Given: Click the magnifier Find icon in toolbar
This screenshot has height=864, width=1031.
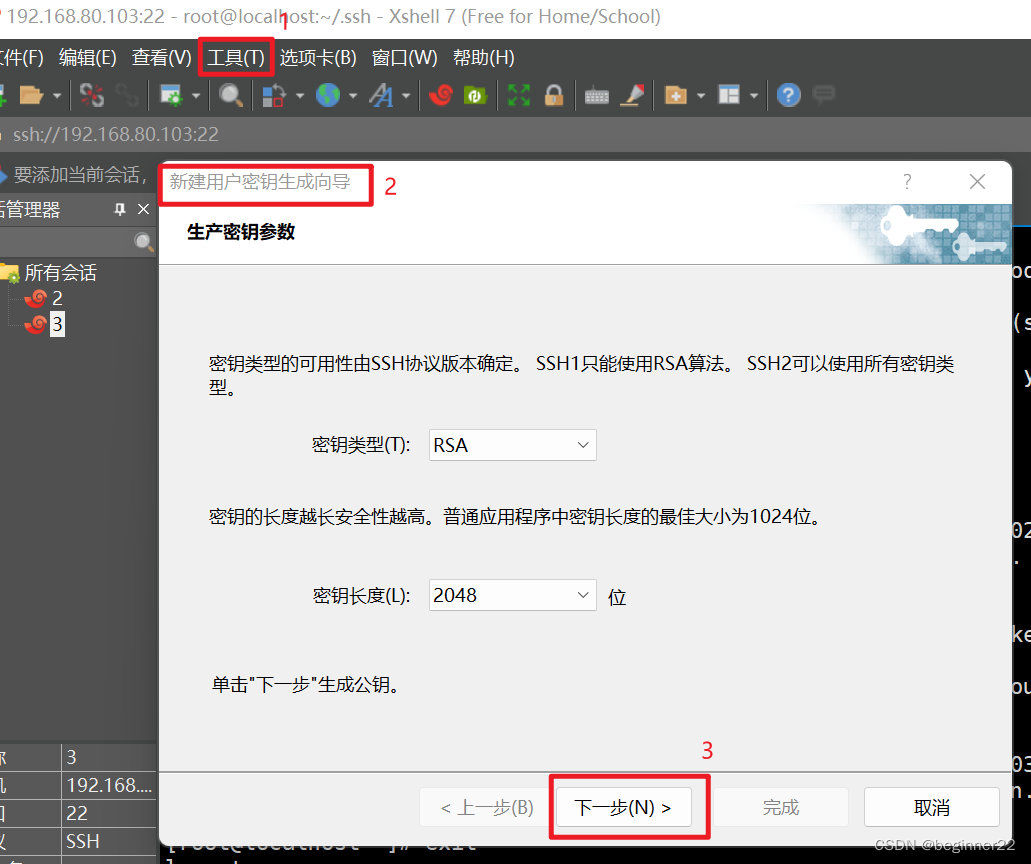Looking at the screenshot, I should [x=231, y=95].
